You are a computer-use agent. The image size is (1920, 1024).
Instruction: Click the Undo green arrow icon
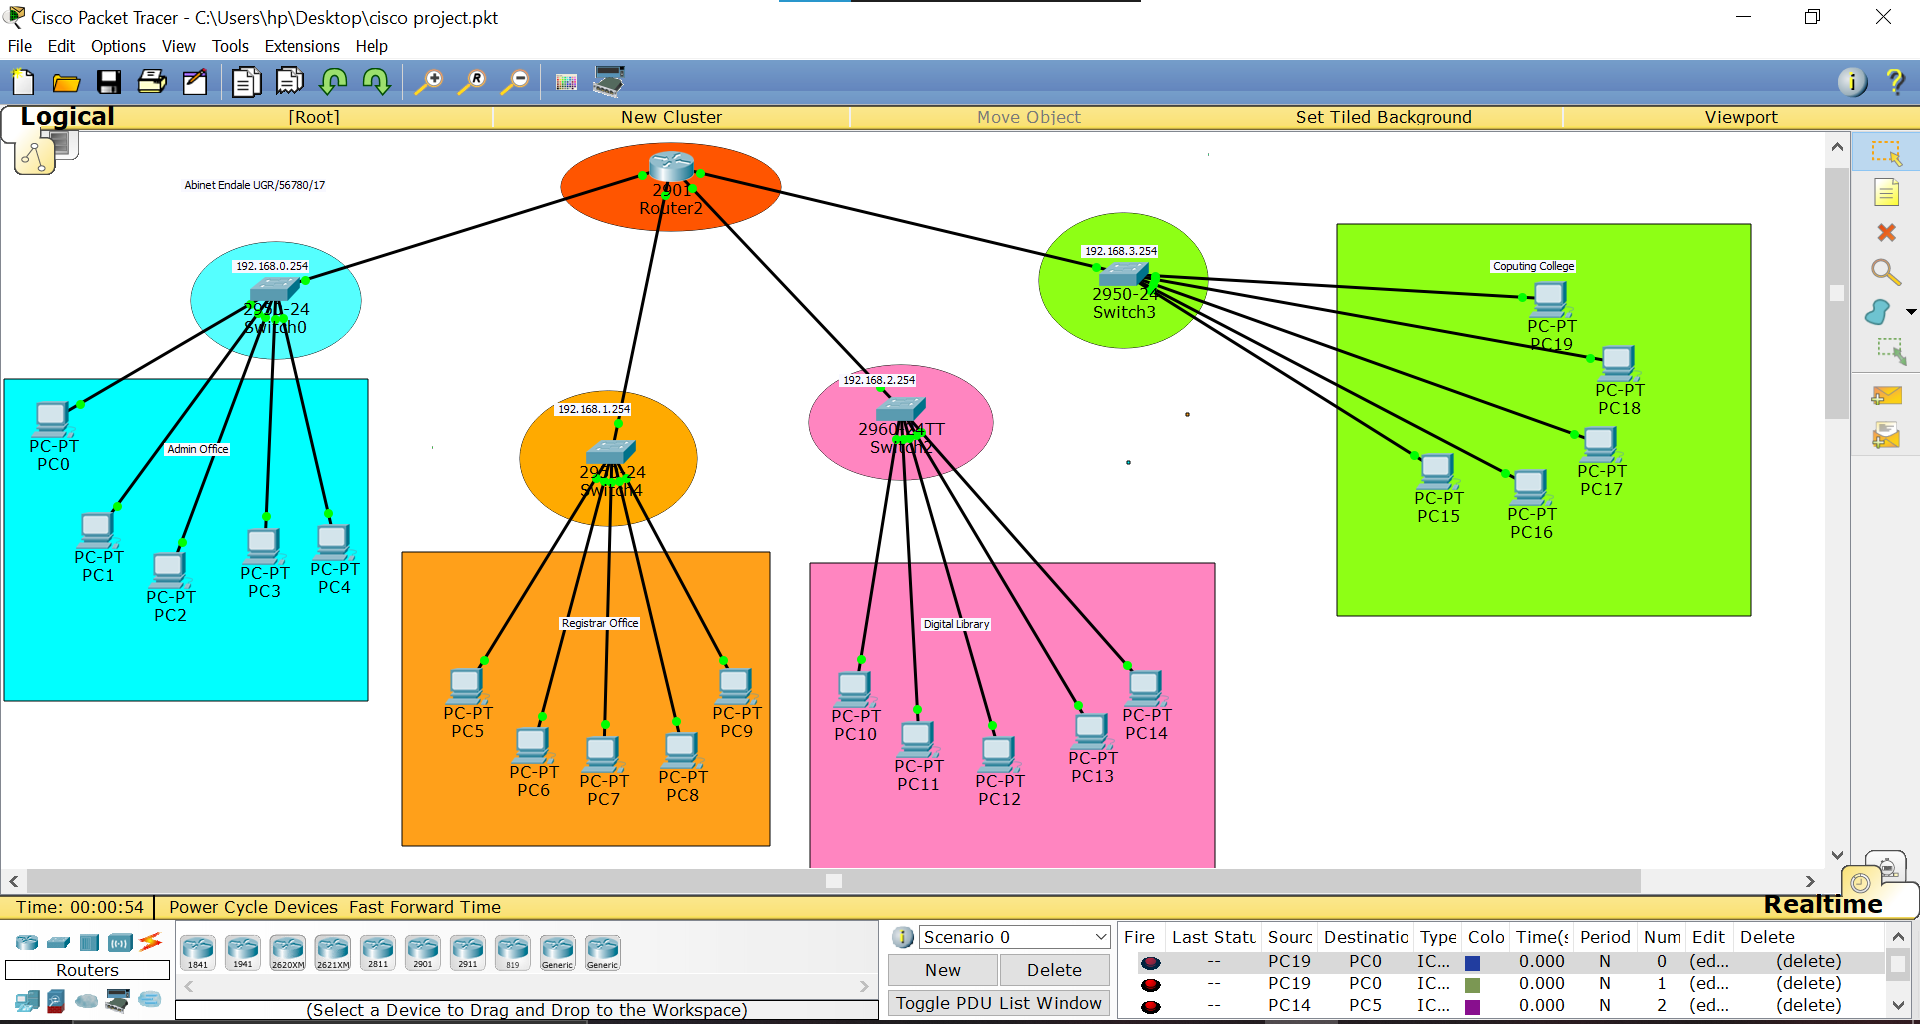pos(334,82)
